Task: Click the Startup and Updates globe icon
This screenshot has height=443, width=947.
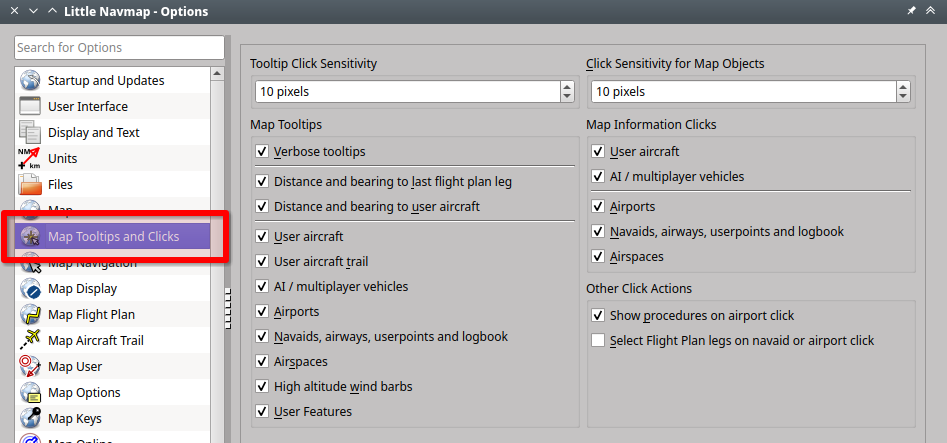Action: pyautogui.click(x=30, y=80)
